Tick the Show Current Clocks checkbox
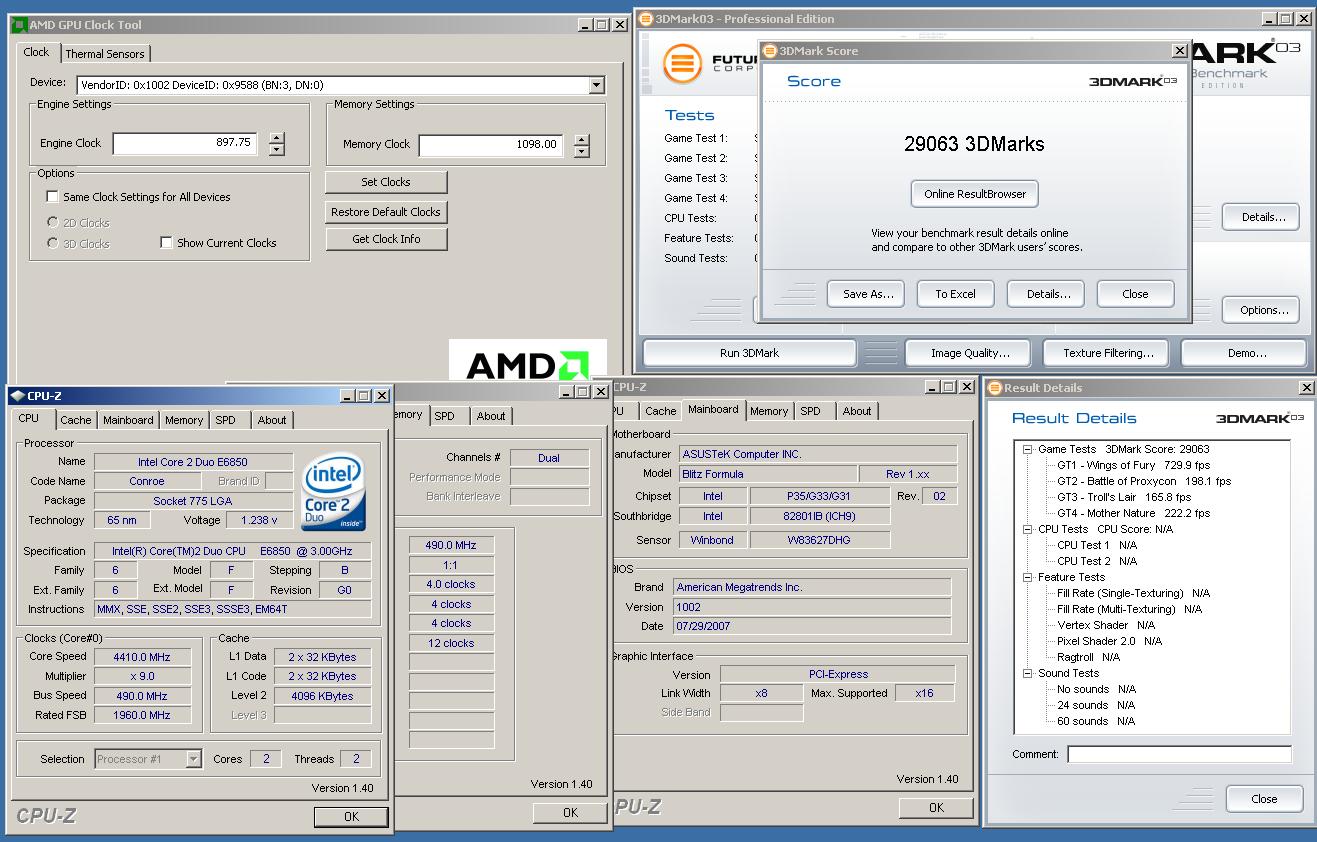This screenshot has height=842, width=1317. 166,243
